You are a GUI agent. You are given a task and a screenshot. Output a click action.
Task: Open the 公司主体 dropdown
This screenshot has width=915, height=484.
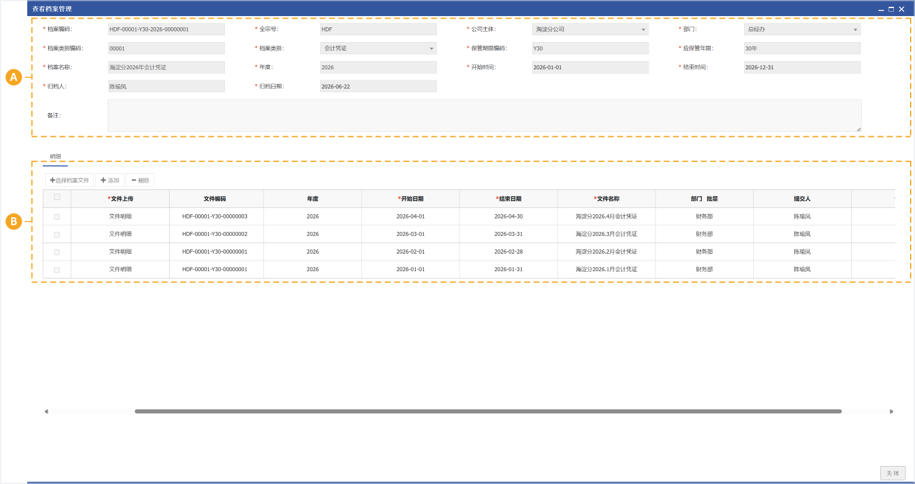(590, 29)
